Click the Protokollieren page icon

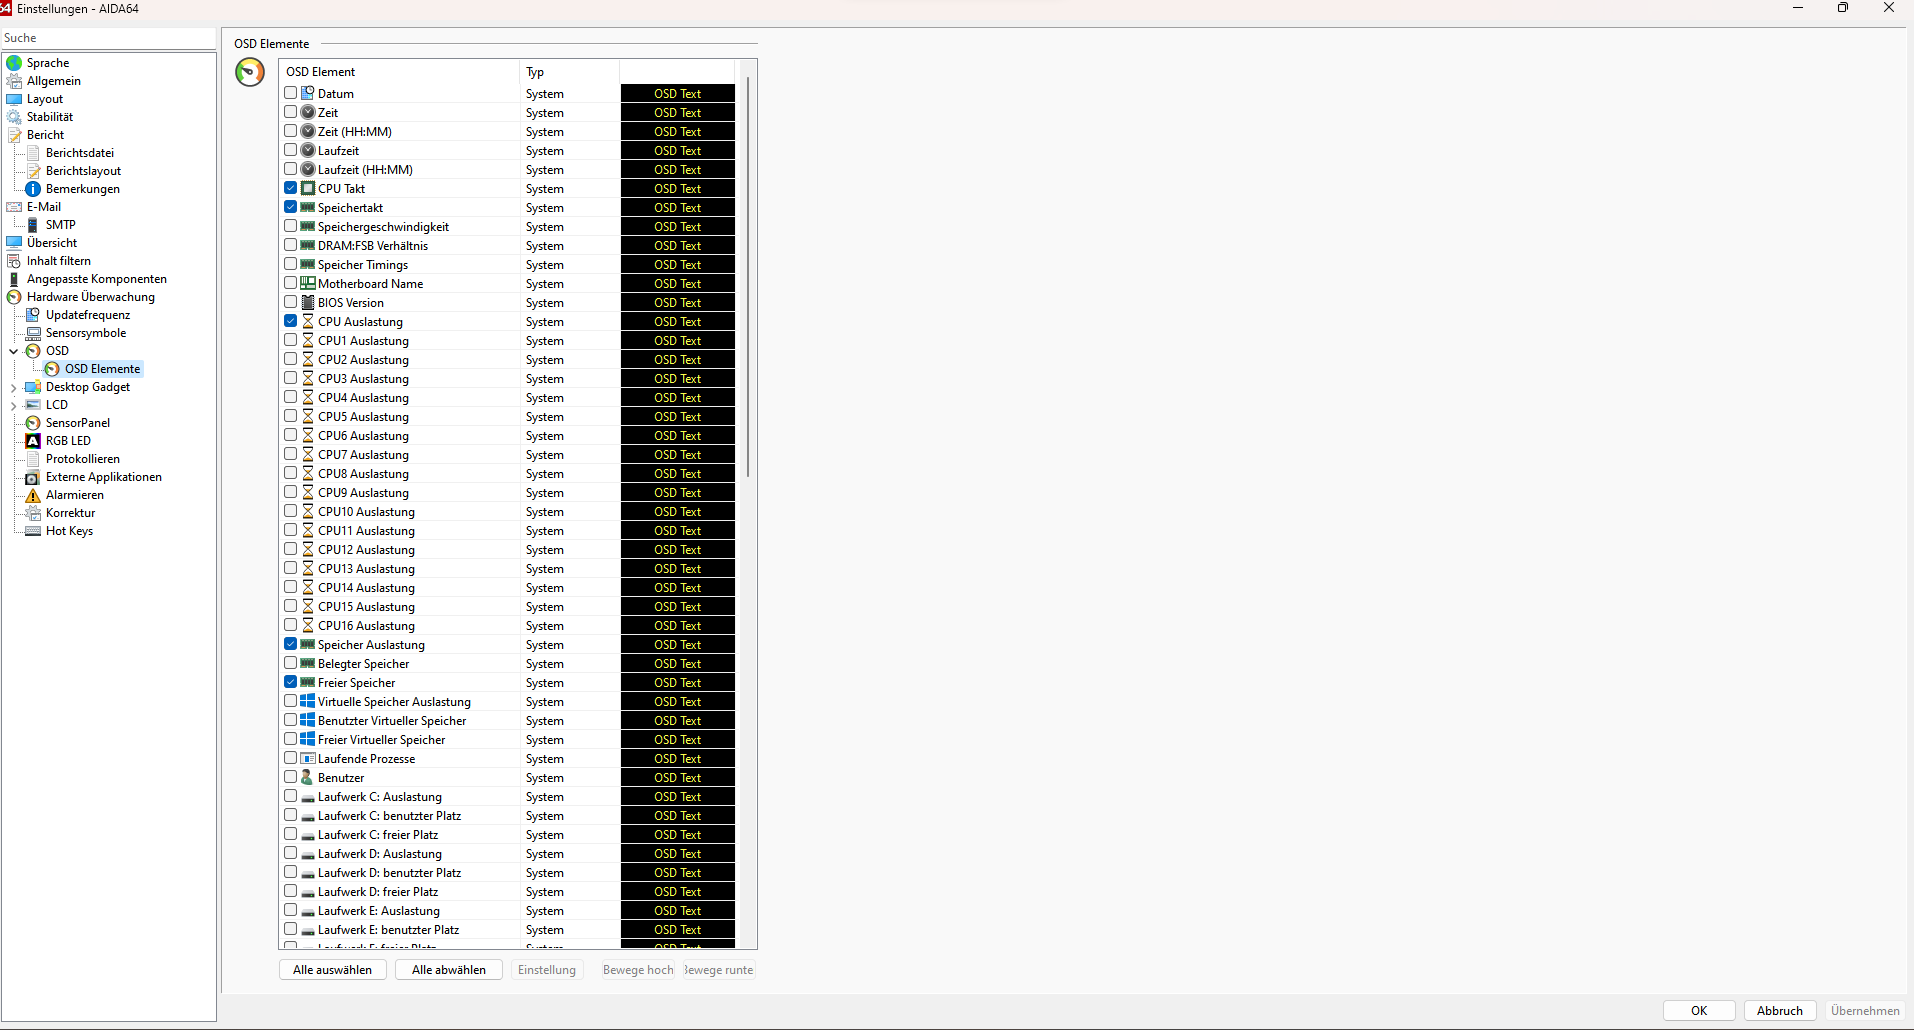[x=33, y=459]
